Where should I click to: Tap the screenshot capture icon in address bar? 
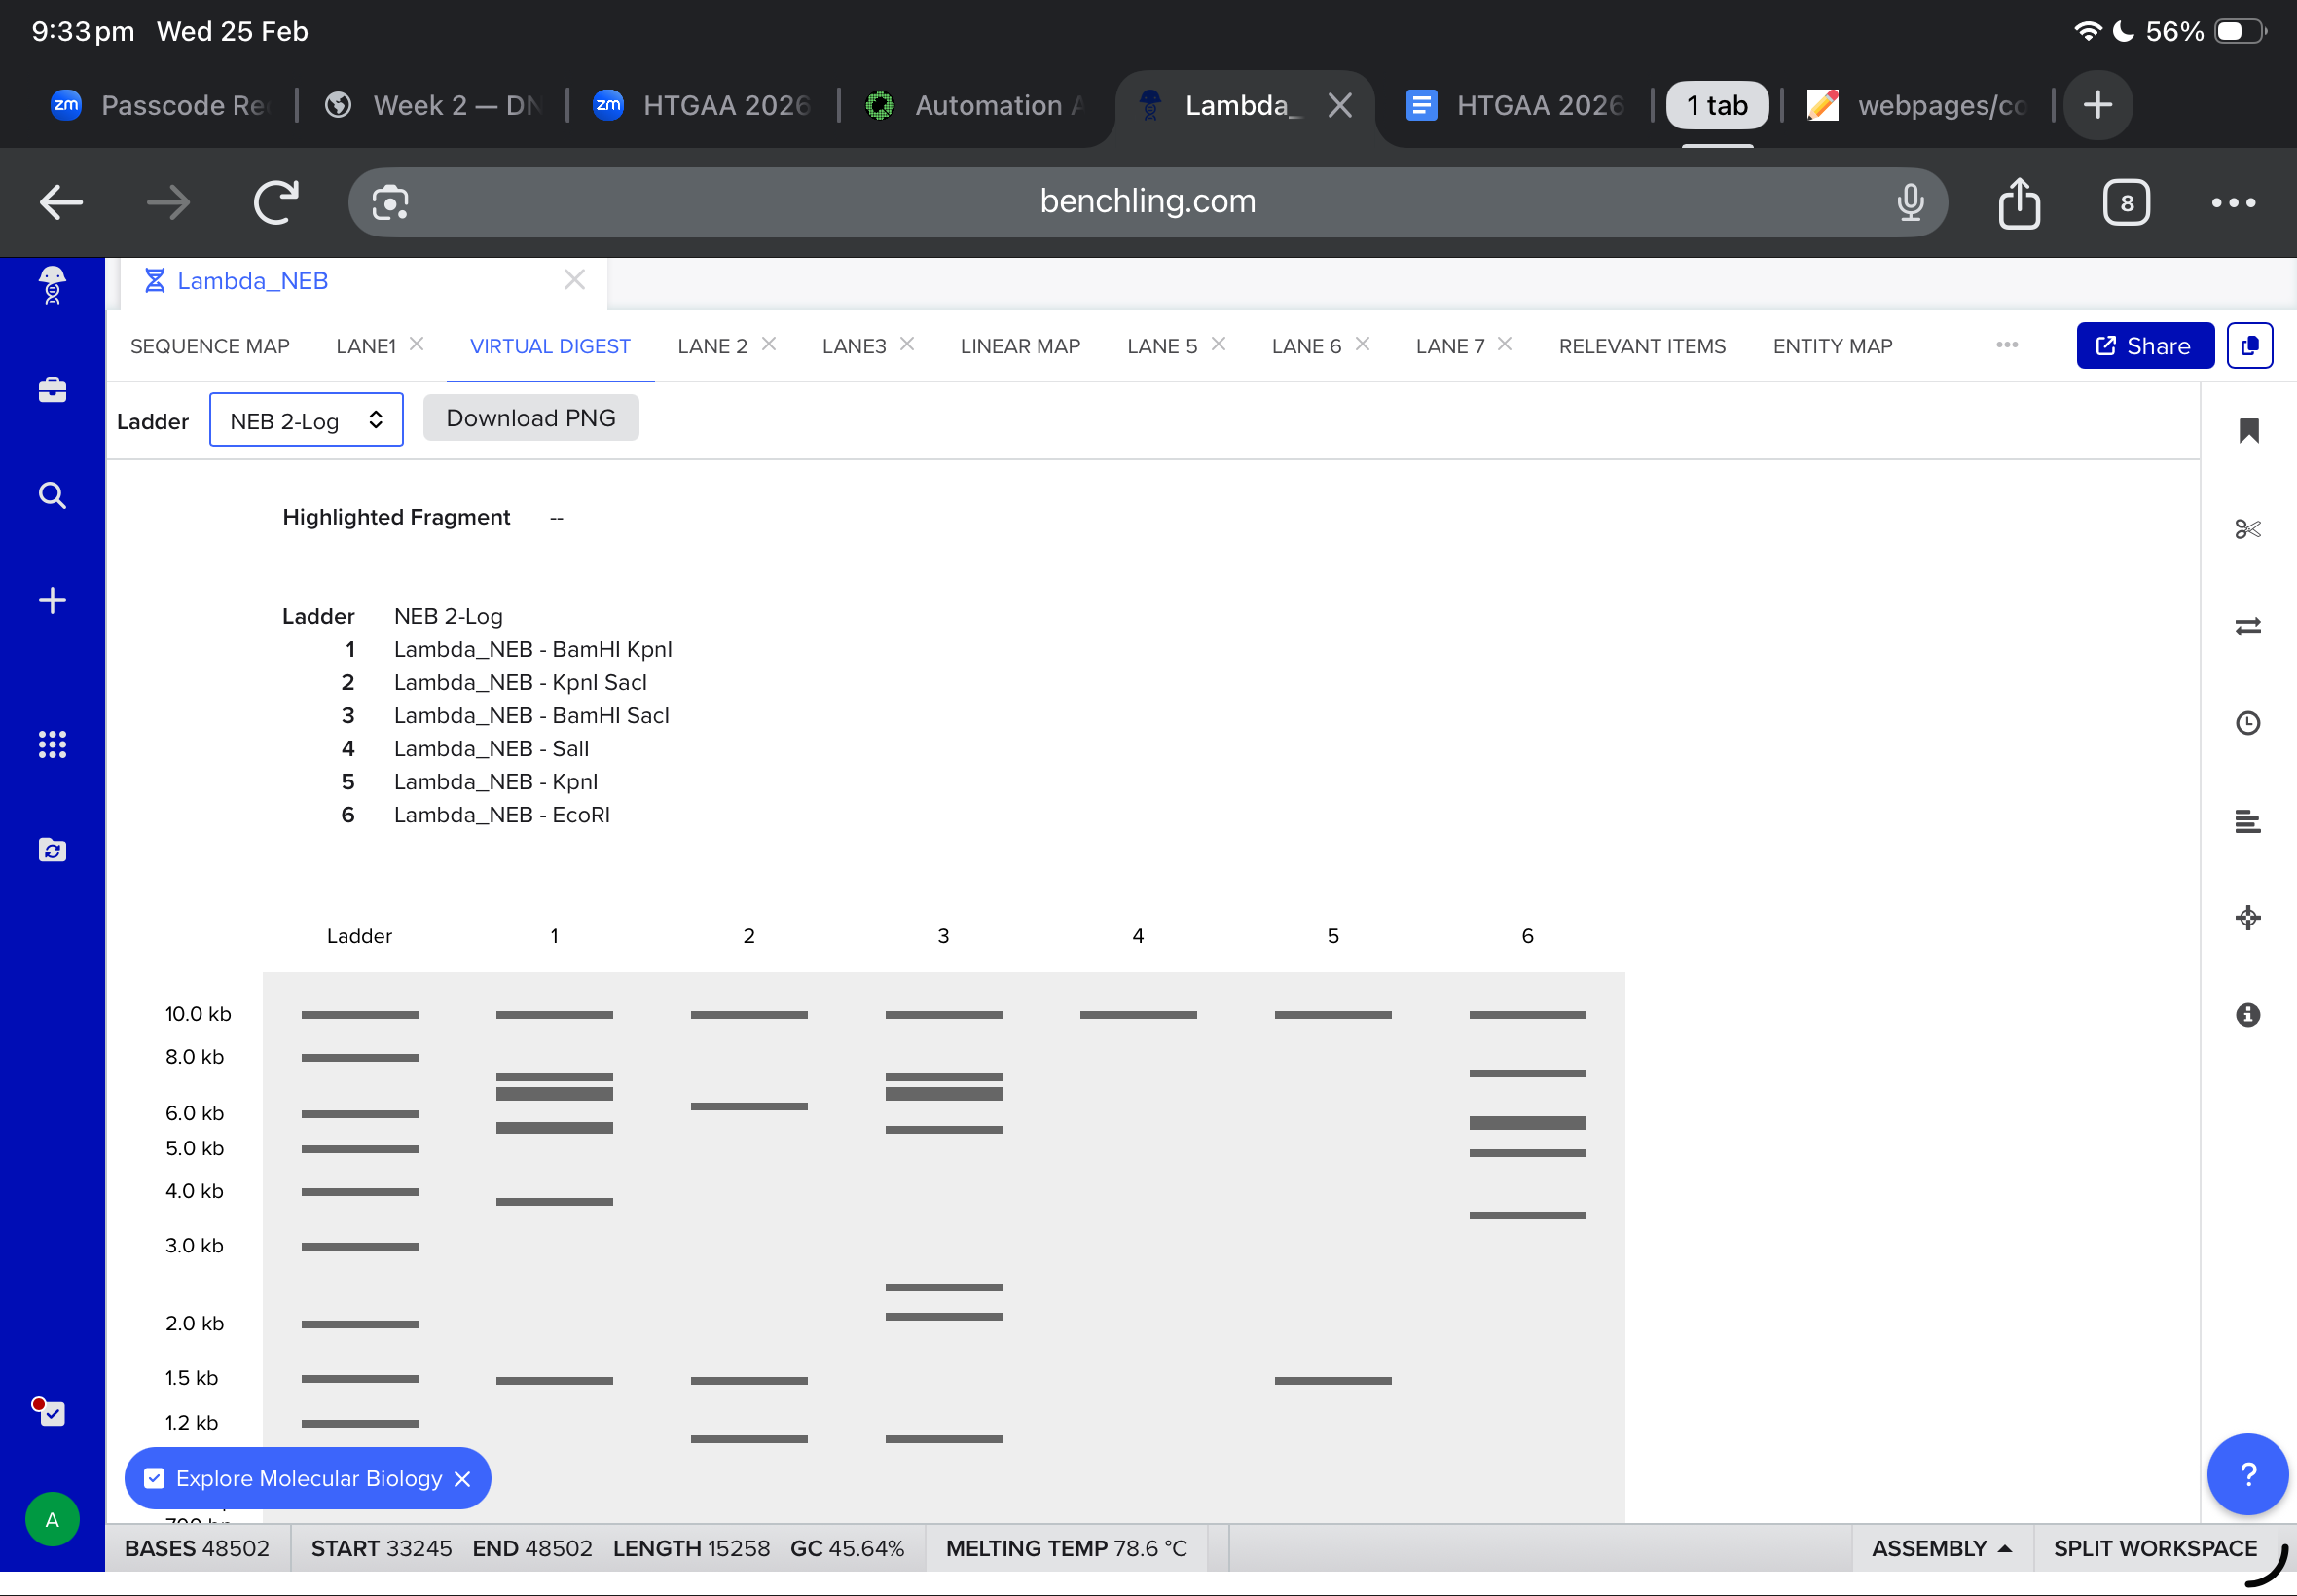click(390, 203)
